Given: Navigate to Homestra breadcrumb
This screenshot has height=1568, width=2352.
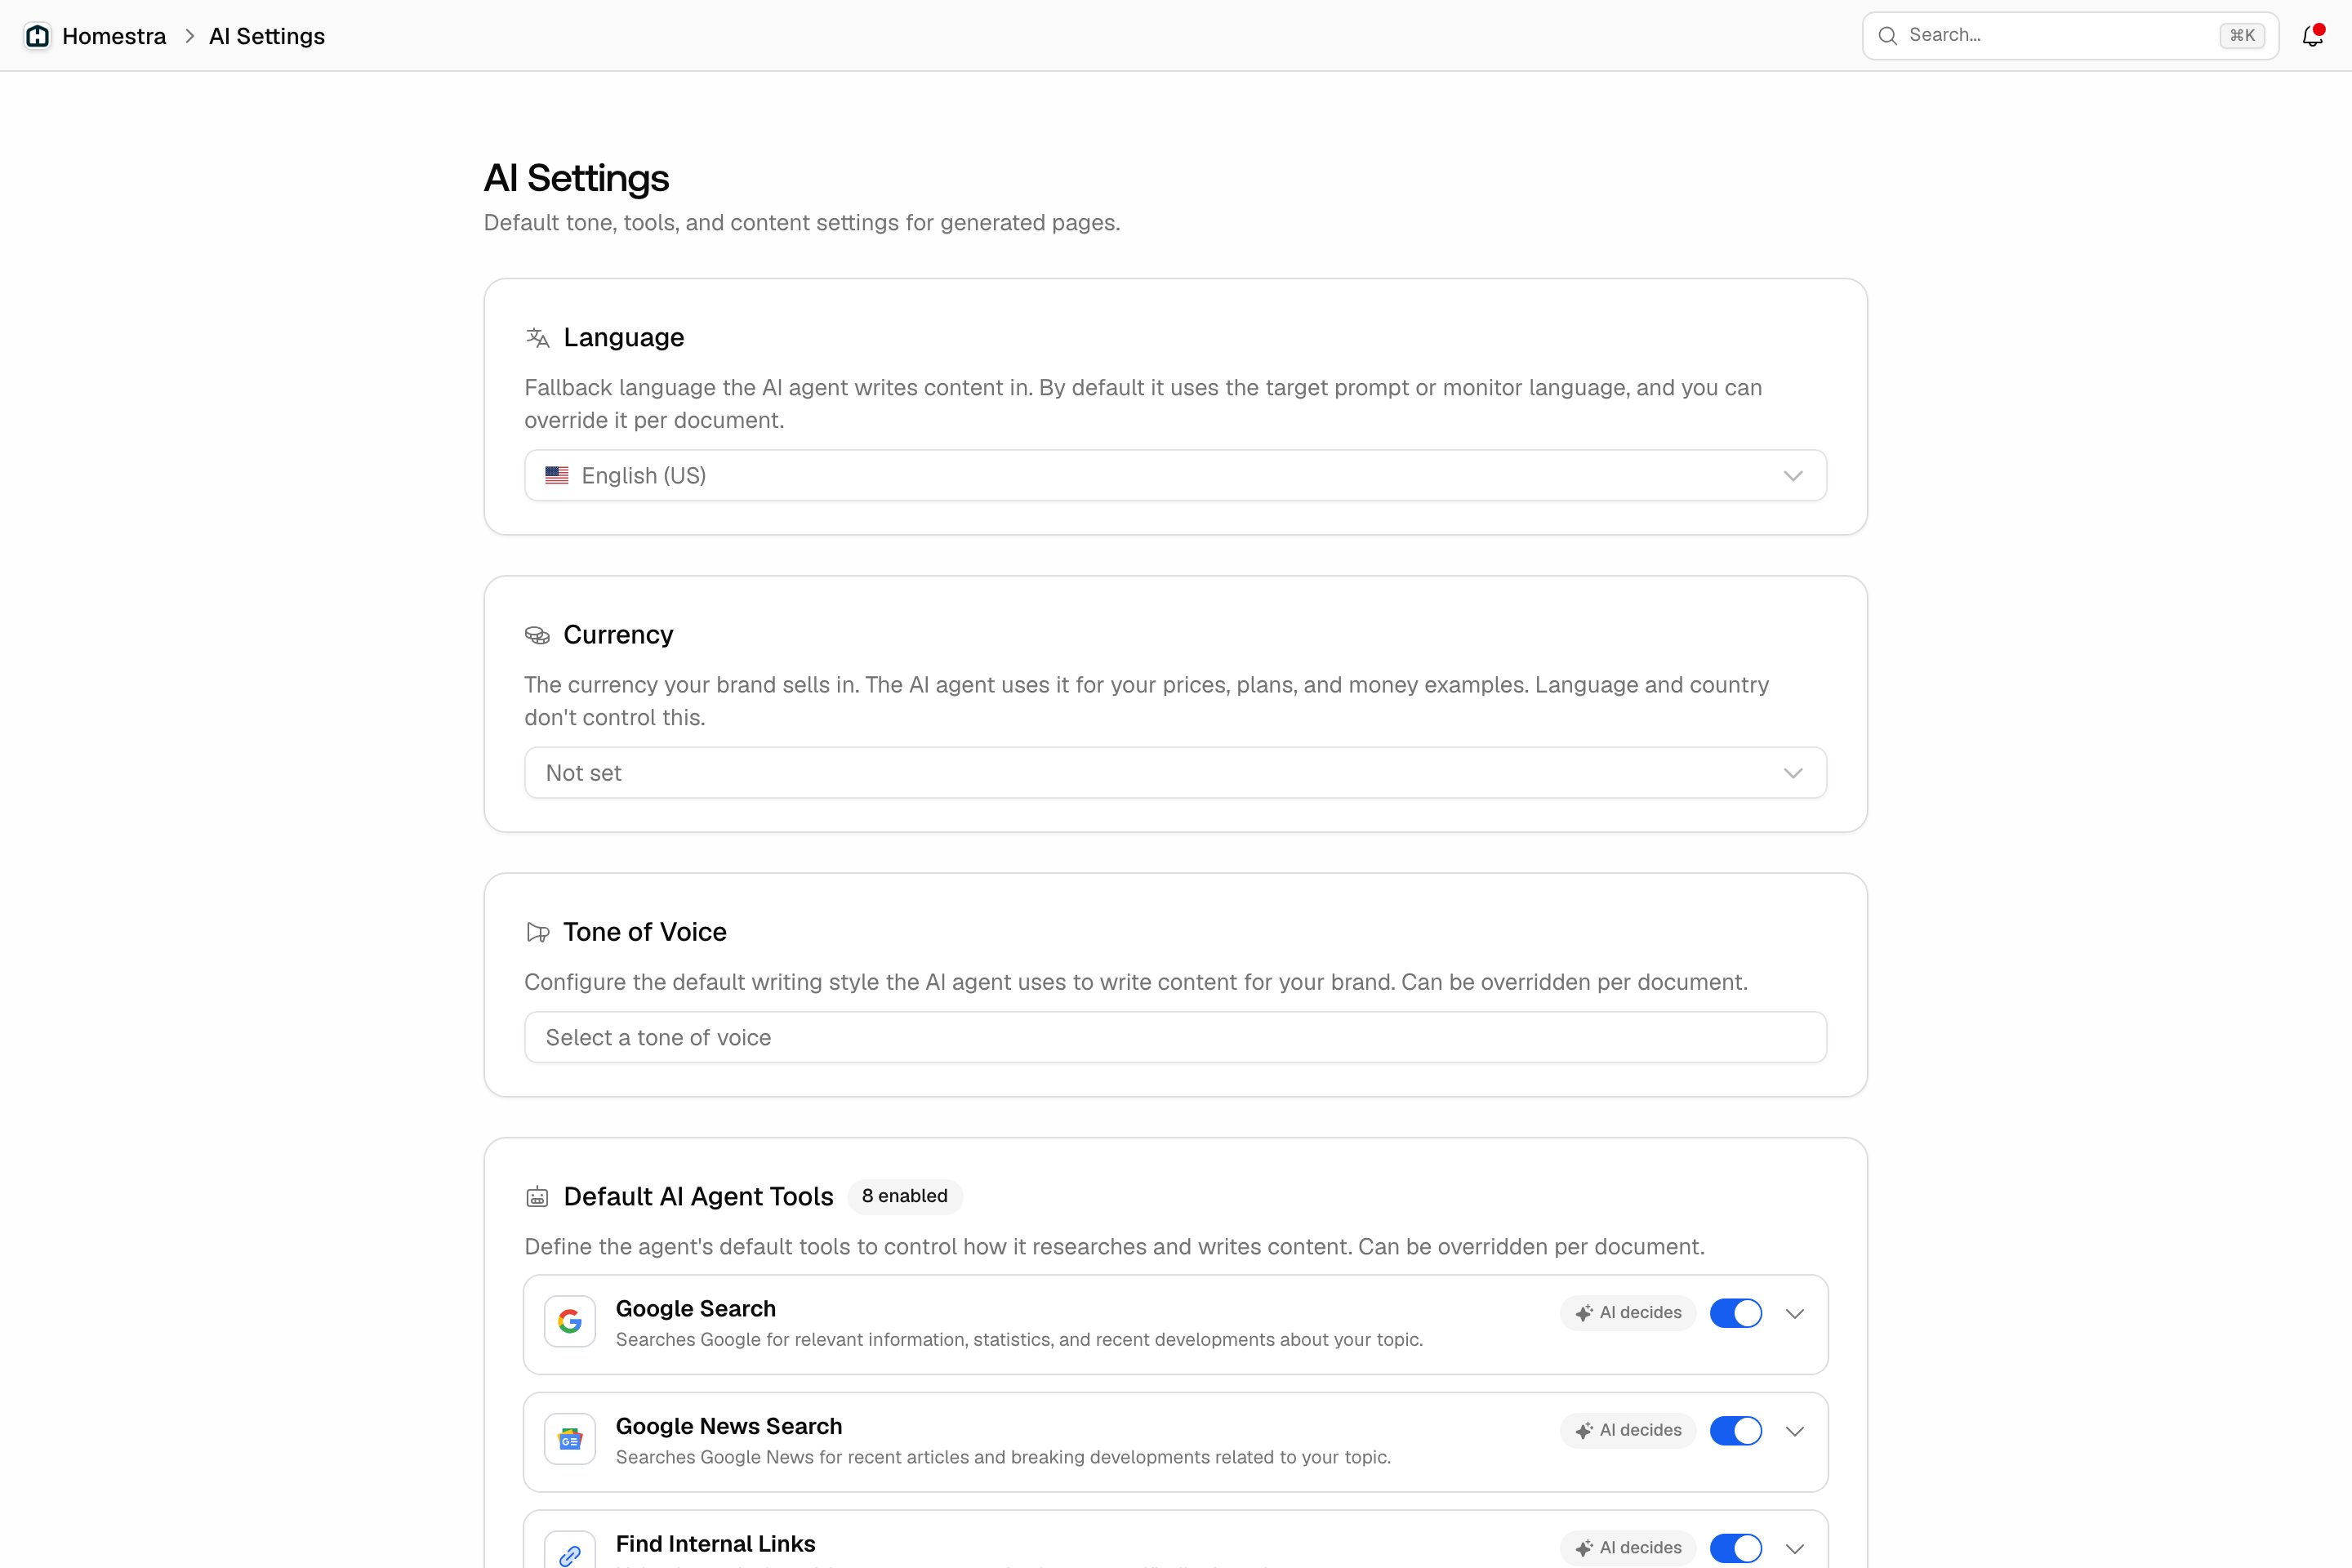Looking at the screenshot, I should coord(114,36).
